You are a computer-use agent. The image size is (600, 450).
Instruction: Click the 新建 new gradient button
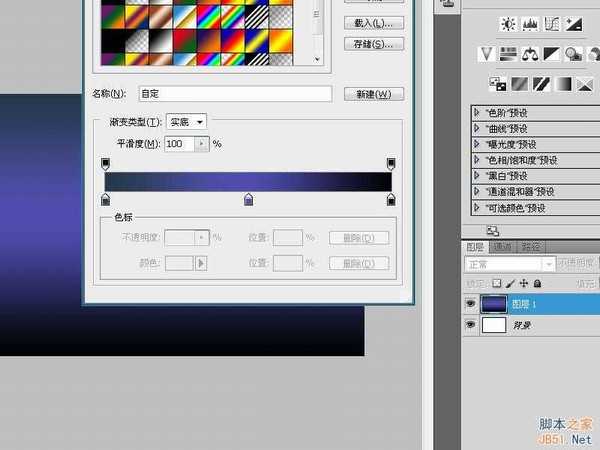pos(372,94)
